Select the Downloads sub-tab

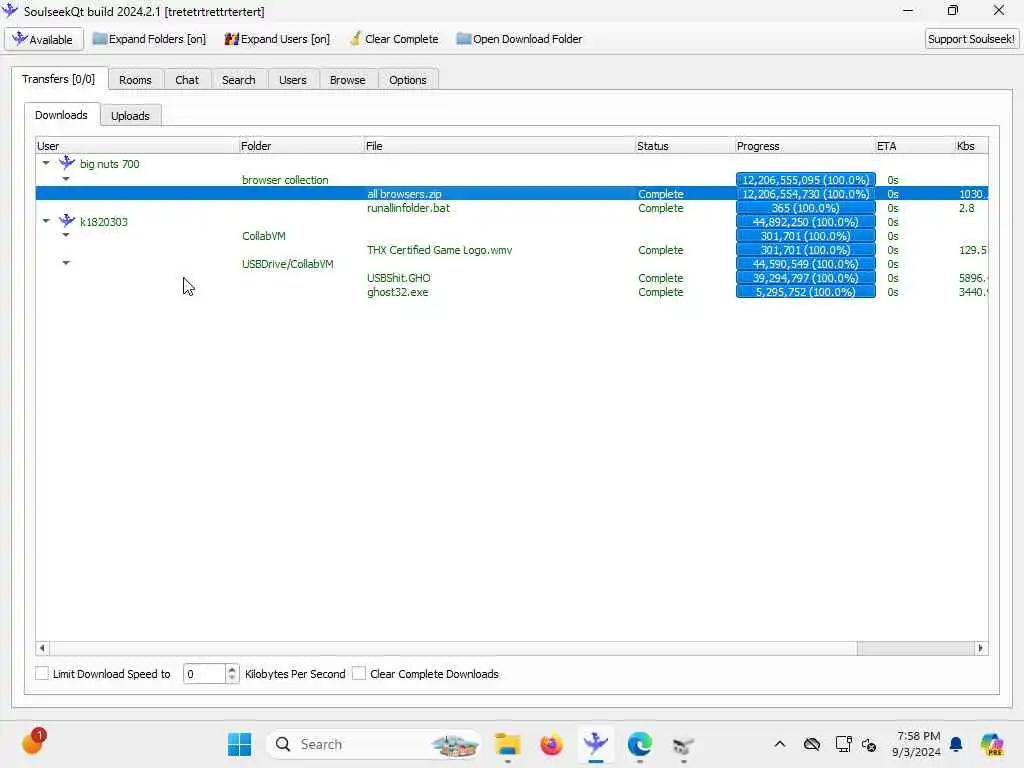[61, 115]
